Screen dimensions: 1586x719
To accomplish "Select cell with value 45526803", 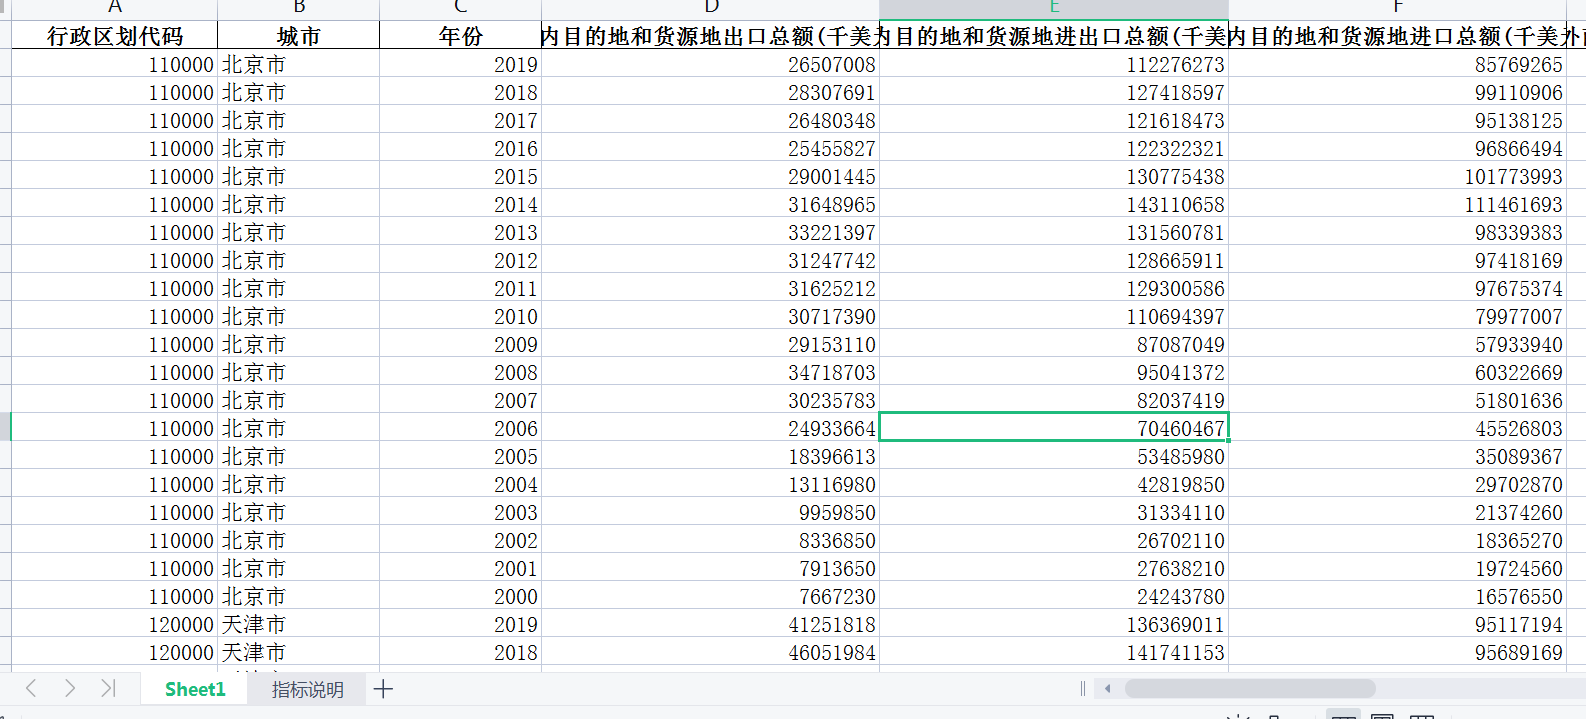I will [1398, 428].
